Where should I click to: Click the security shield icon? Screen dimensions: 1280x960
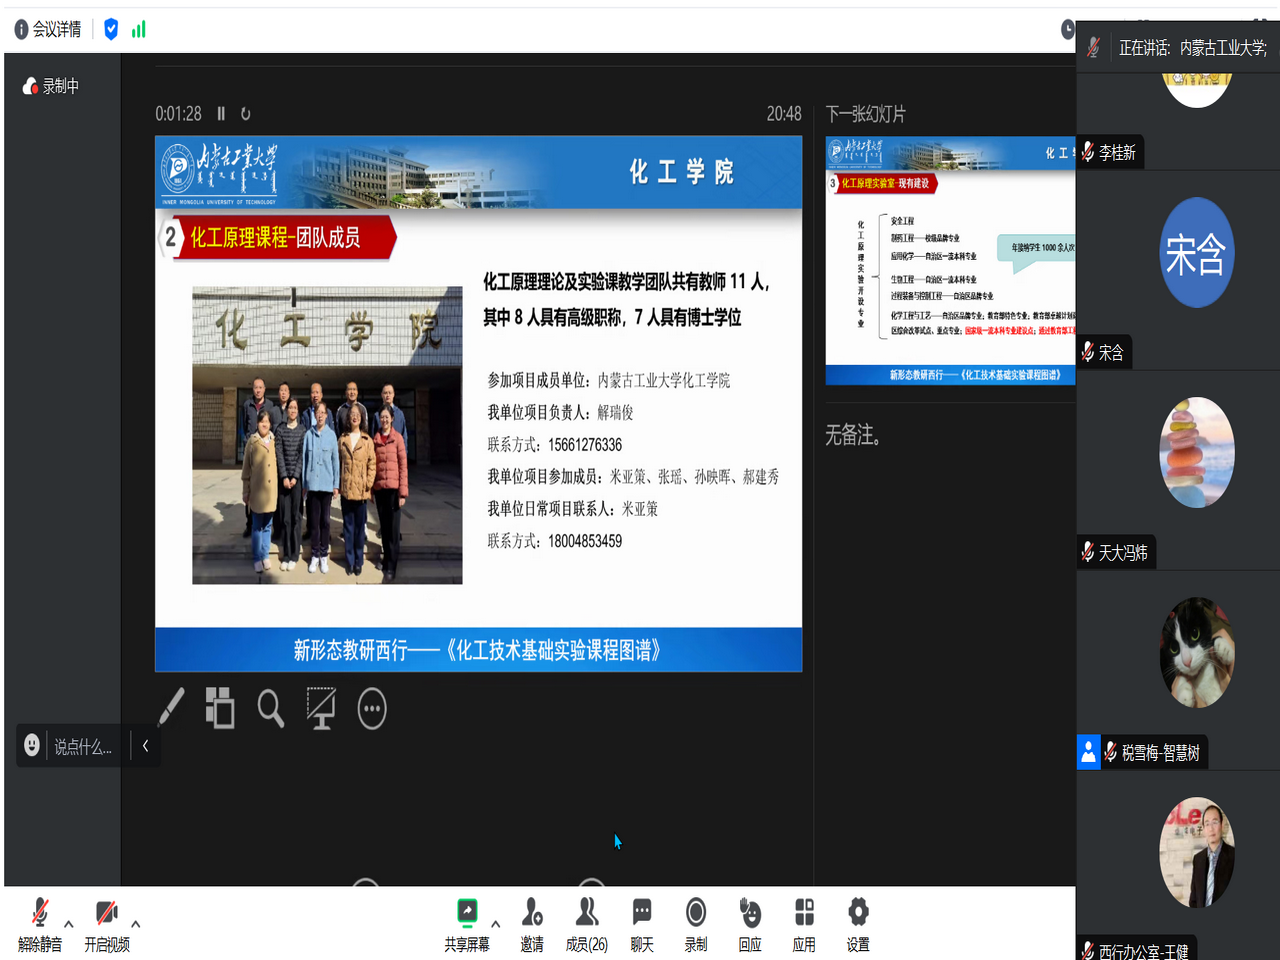[111, 29]
